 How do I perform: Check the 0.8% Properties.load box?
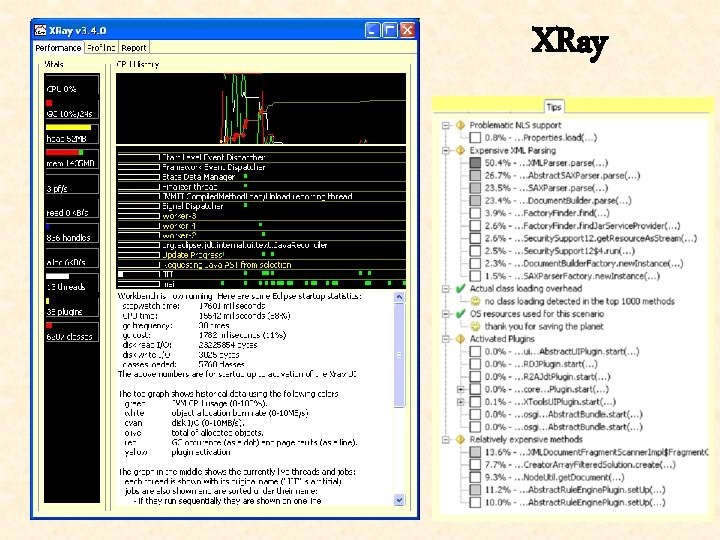pos(475,138)
